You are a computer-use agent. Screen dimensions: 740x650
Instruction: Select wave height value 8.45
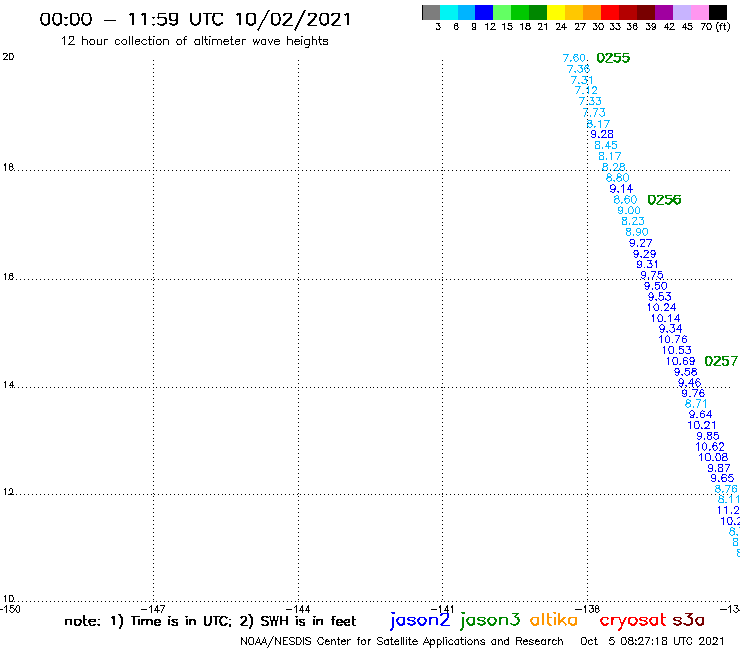(605, 145)
